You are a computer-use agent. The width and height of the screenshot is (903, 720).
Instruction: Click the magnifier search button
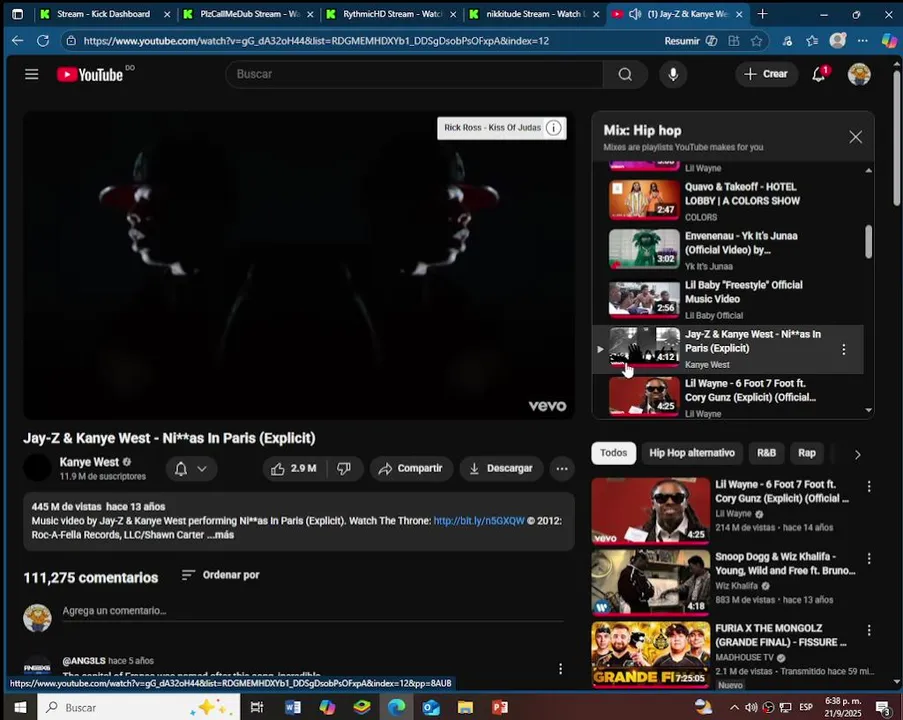[x=625, y=74]
